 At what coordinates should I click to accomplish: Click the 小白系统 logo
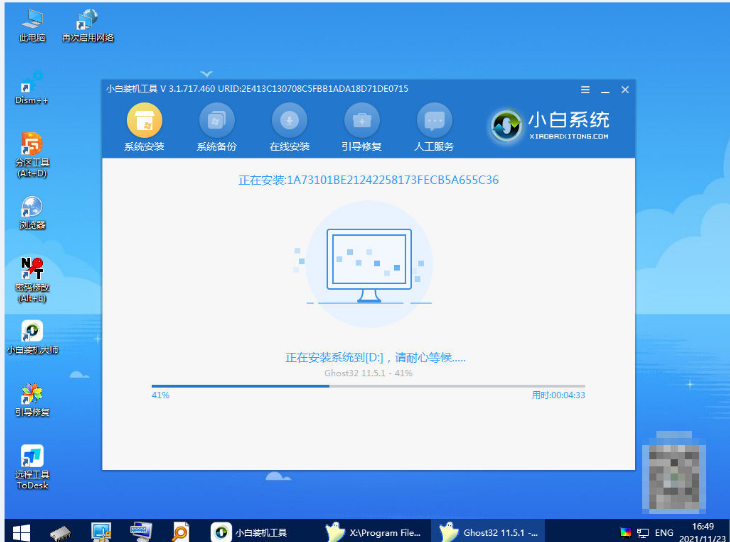pos(550,126)
